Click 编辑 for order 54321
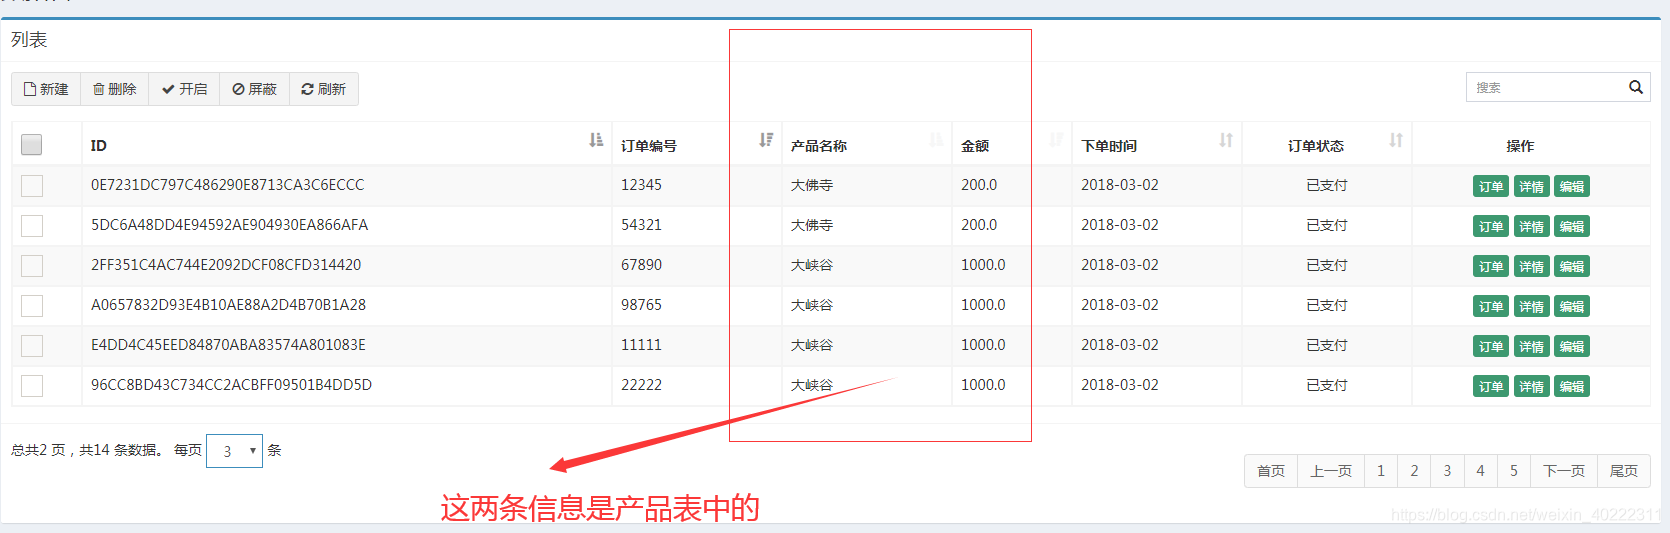 point(1572,226)
